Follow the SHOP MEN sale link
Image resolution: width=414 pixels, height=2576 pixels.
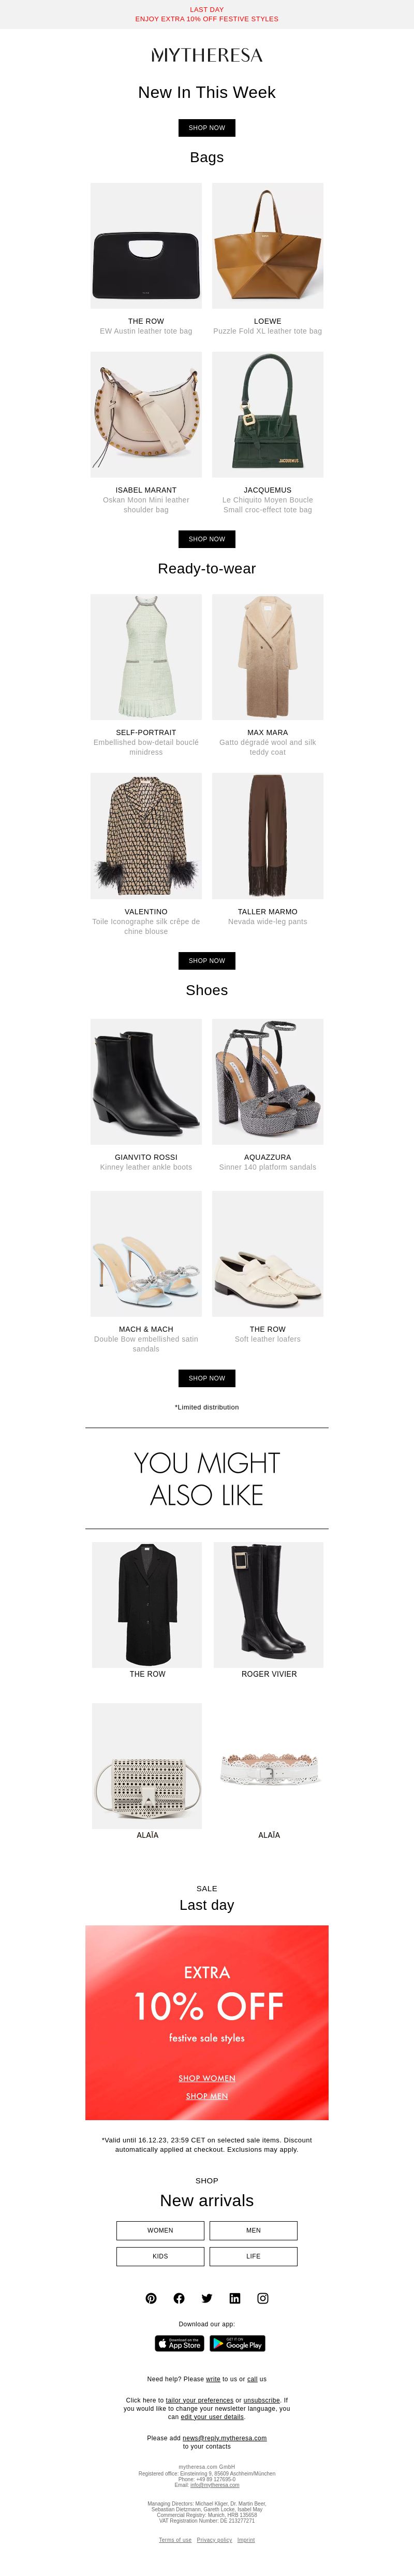click(207, 2096)
